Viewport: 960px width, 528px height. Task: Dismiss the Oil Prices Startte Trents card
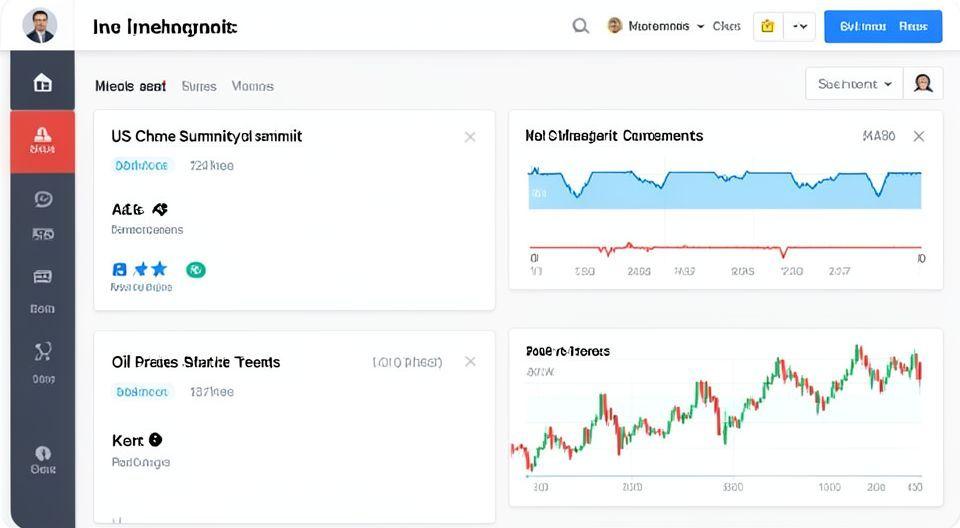[470, 362]
